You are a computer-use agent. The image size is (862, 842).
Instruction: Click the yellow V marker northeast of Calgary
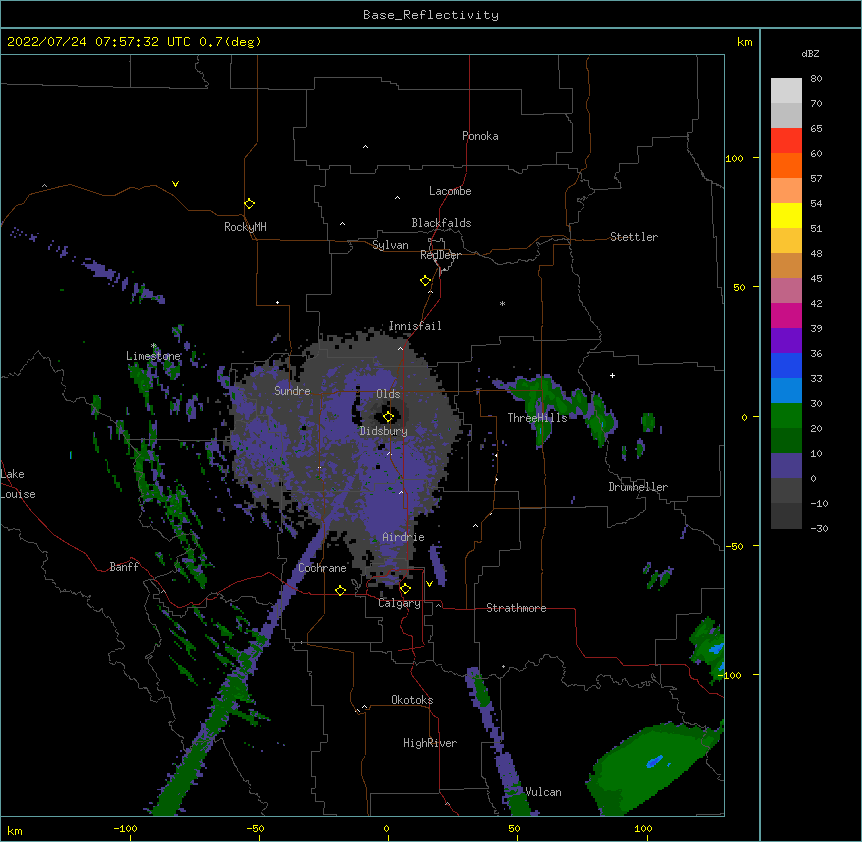click(x=429, y=583)
